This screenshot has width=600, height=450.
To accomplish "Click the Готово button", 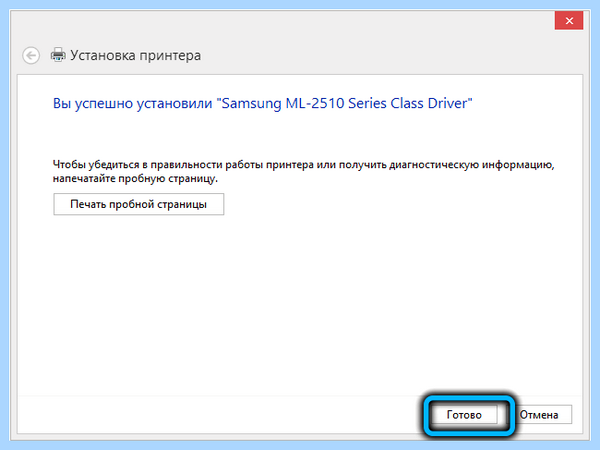I will click(464, 415).
